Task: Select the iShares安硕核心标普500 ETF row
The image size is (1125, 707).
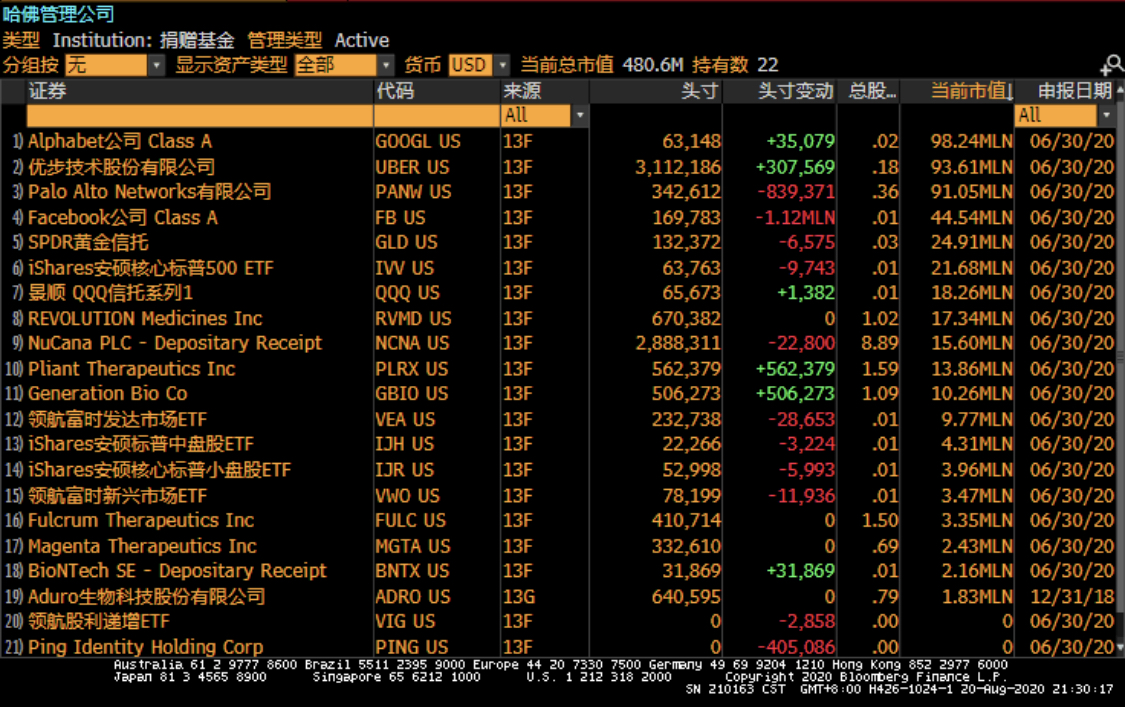Action: [560, 268]
